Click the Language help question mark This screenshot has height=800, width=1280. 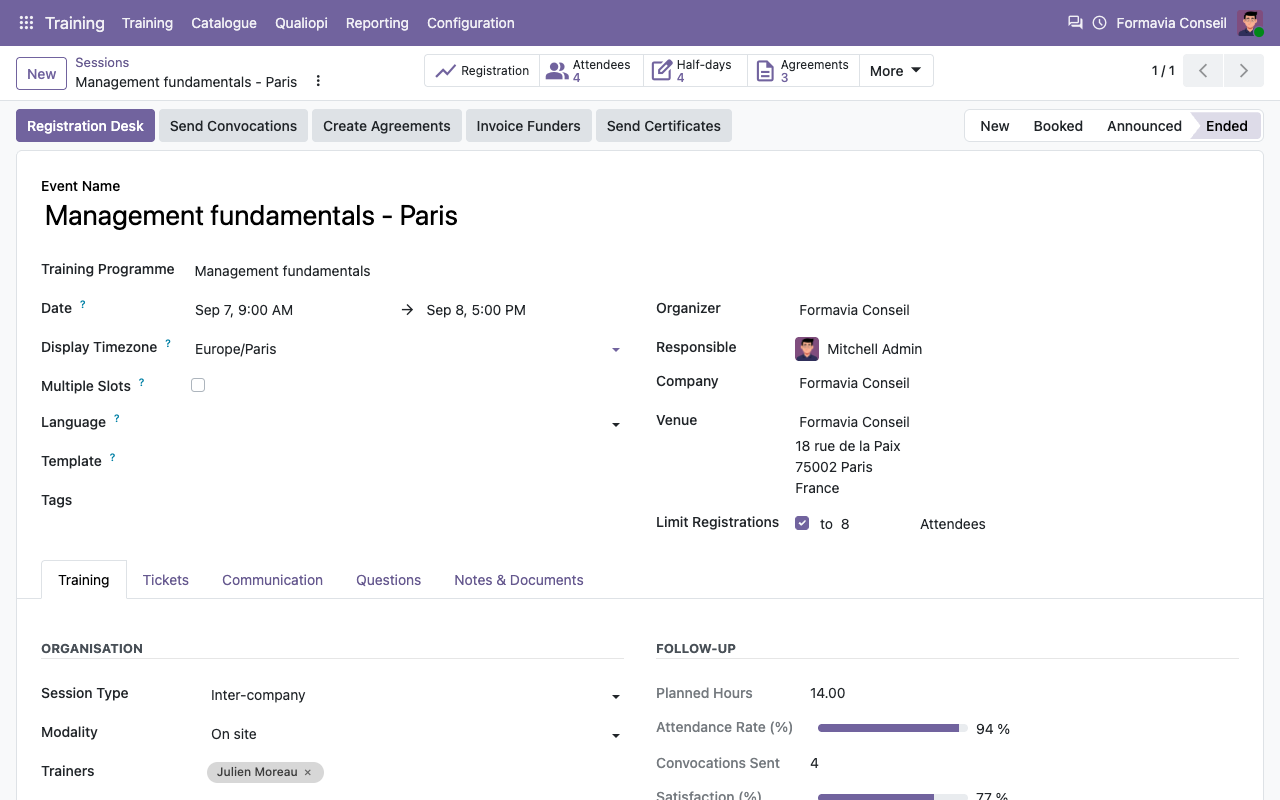coord(117,418)
